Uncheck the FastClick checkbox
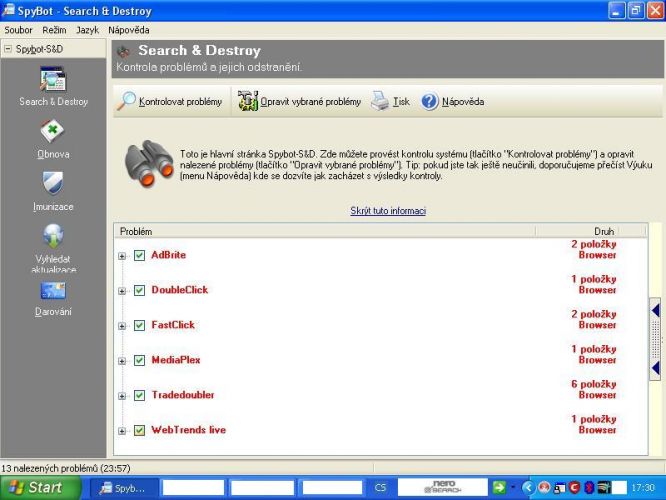The image size is (666, 500). click(139, 325)
